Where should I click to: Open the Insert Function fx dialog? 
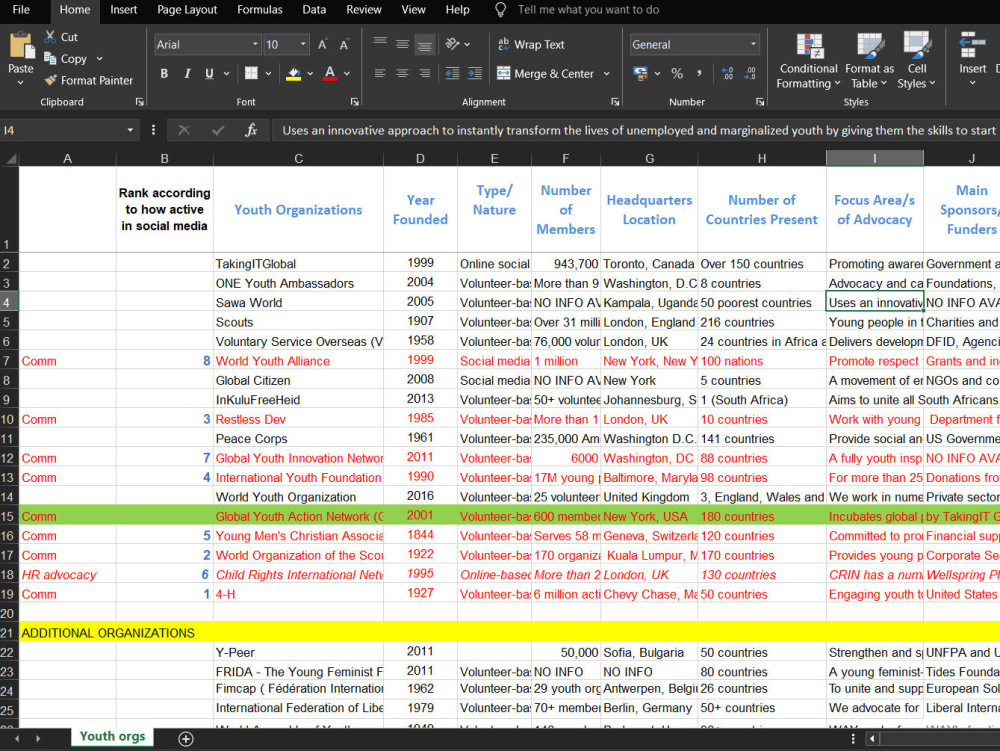[x=251, y=130]
